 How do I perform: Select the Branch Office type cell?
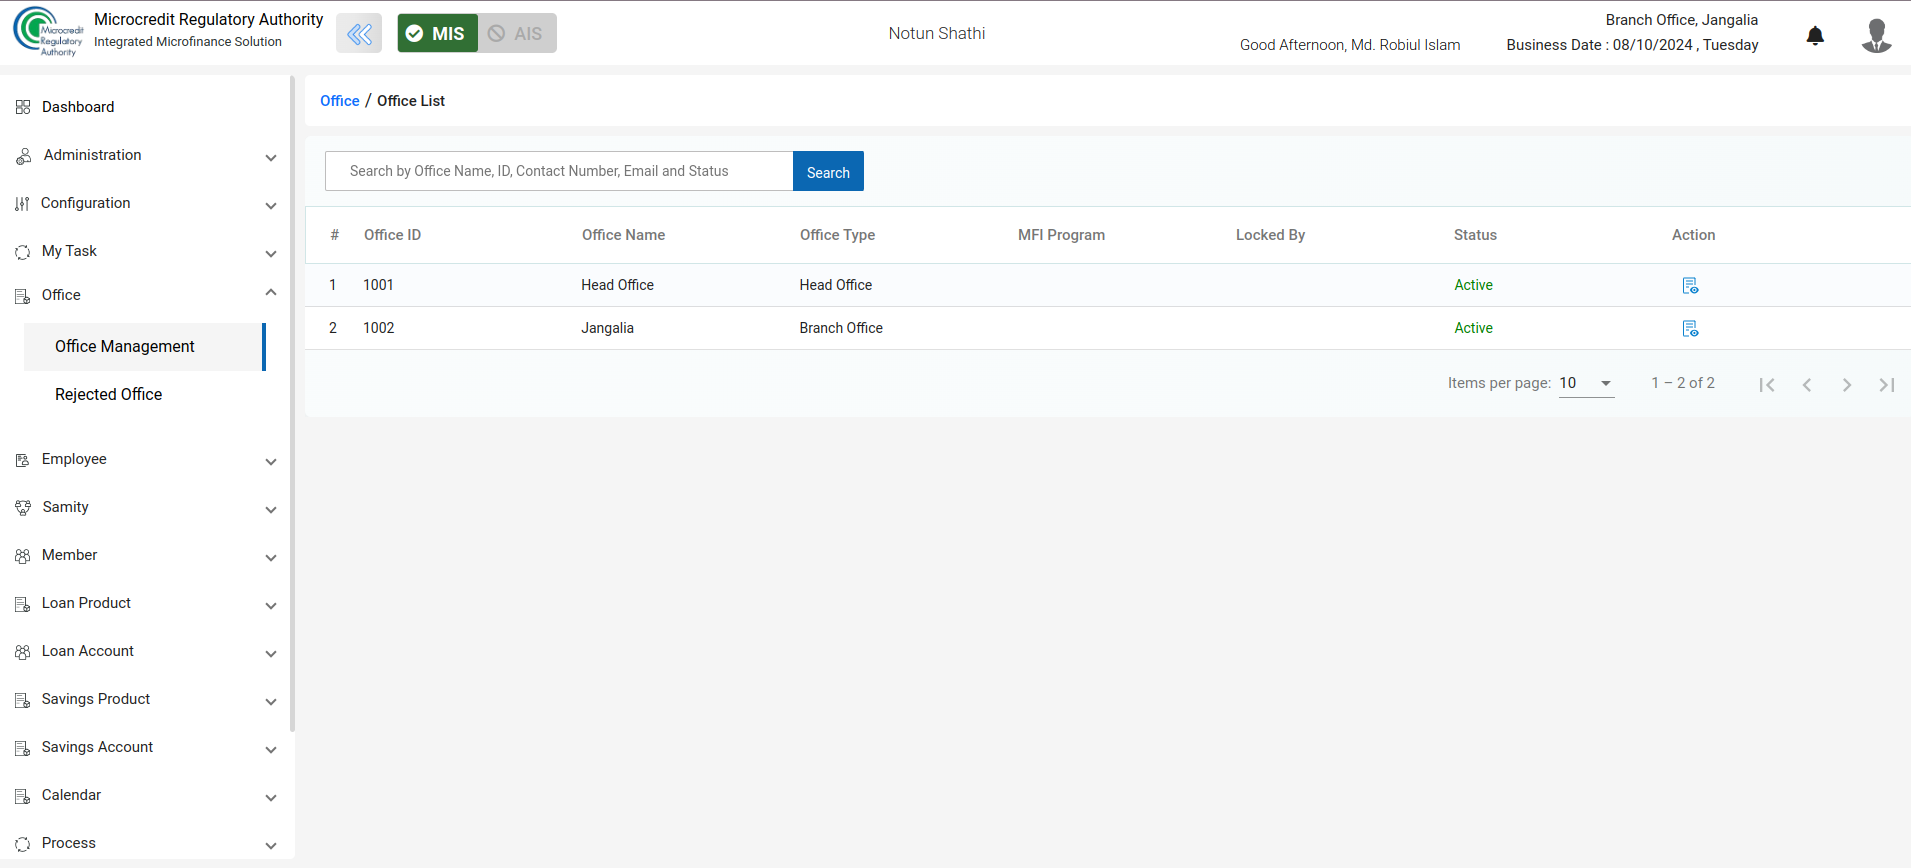(x=841, y=328)
